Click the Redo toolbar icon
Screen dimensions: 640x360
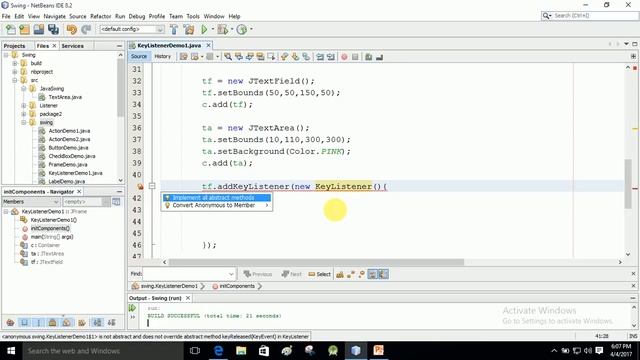pyautogui.click(x=86, y=29)
